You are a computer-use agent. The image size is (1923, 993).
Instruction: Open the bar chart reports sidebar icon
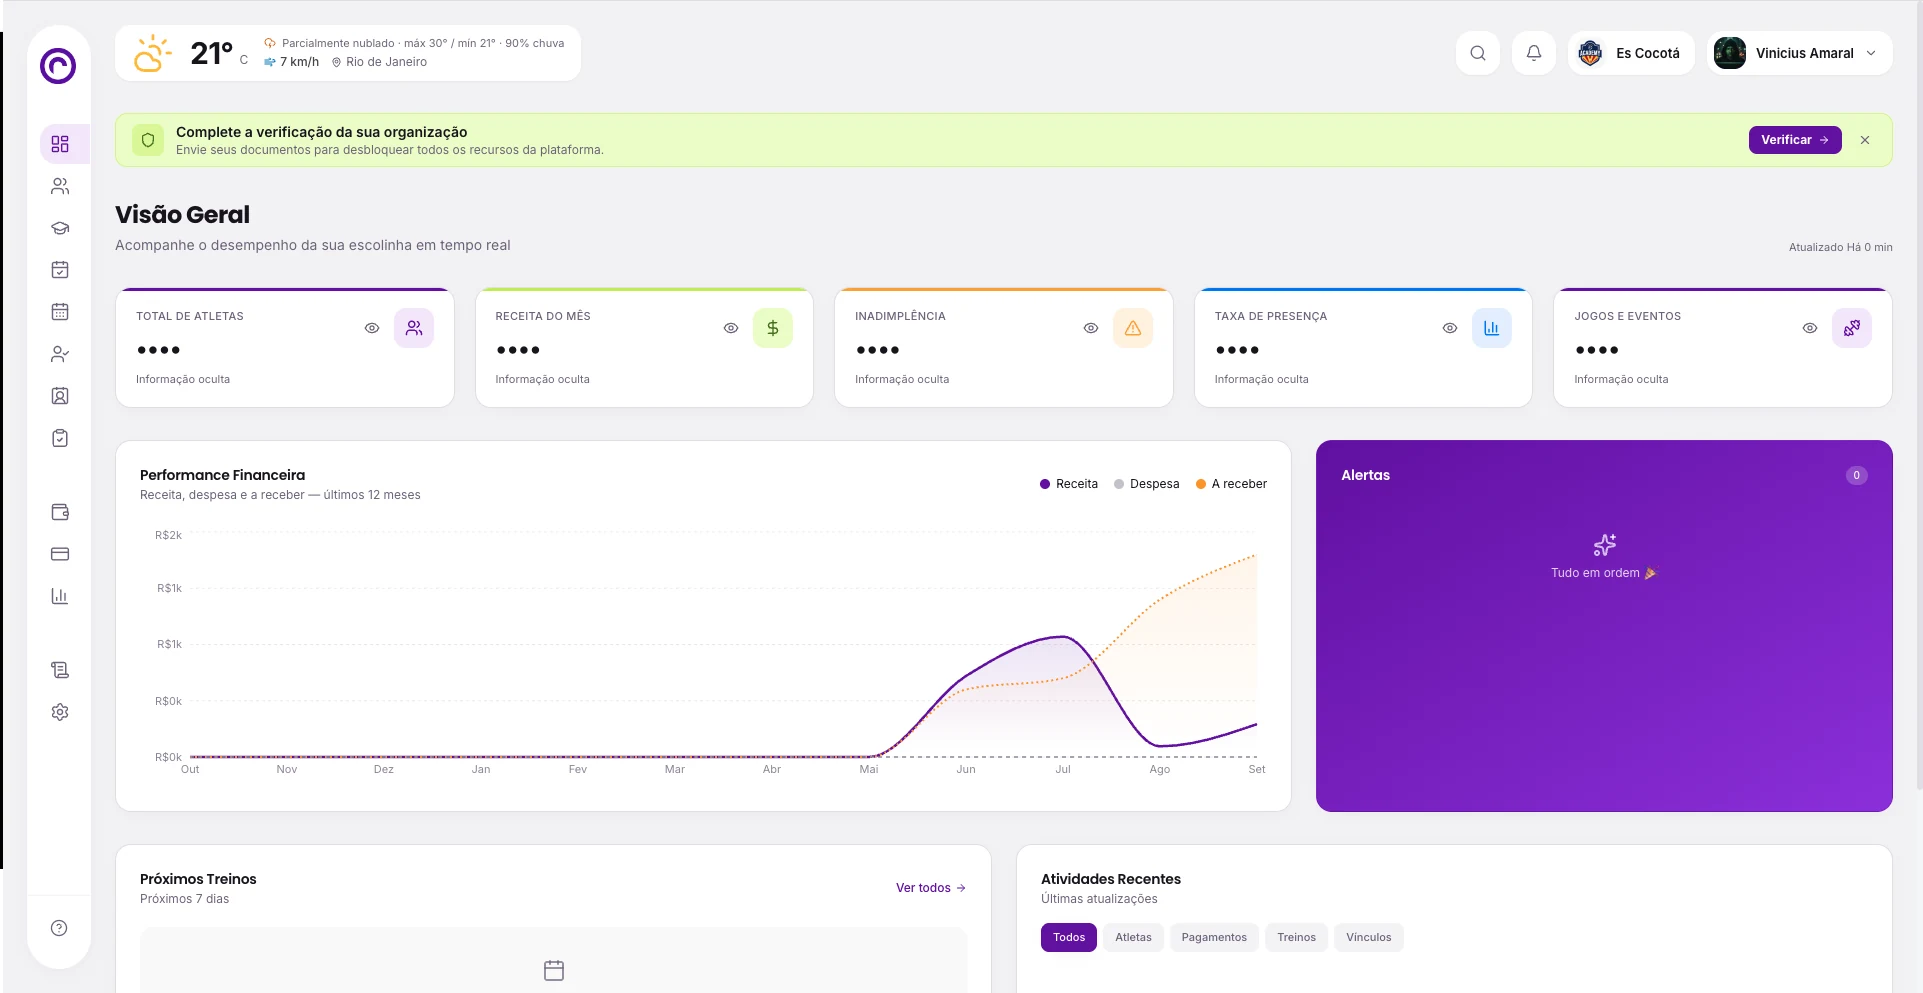pos(60,596)
